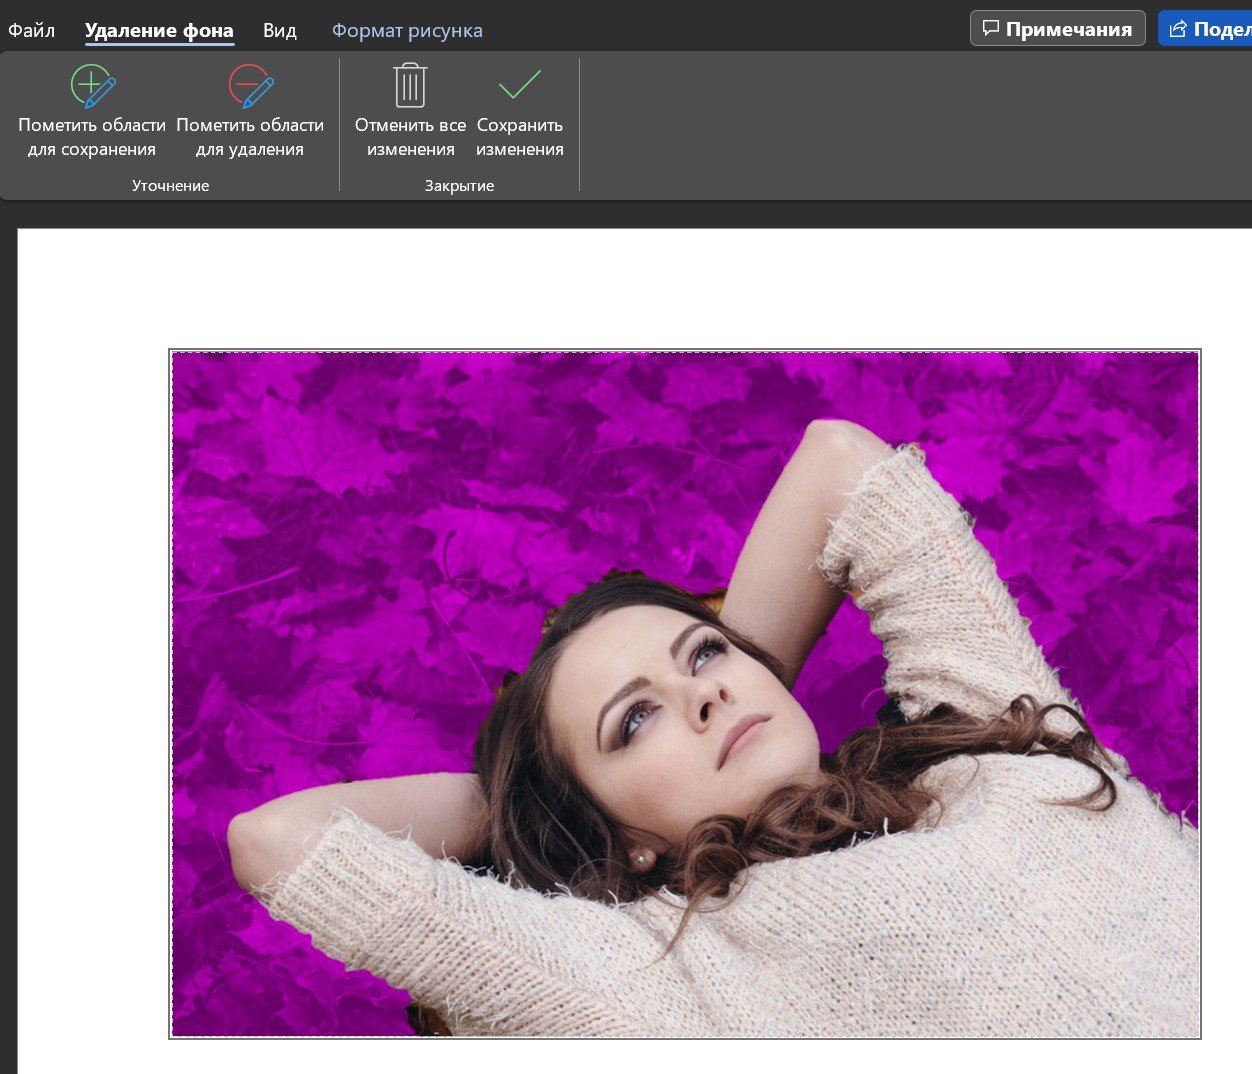Click the green checkmark keep changes icon
Viewport: 1252px width, 1074px height.
point(519,86)
